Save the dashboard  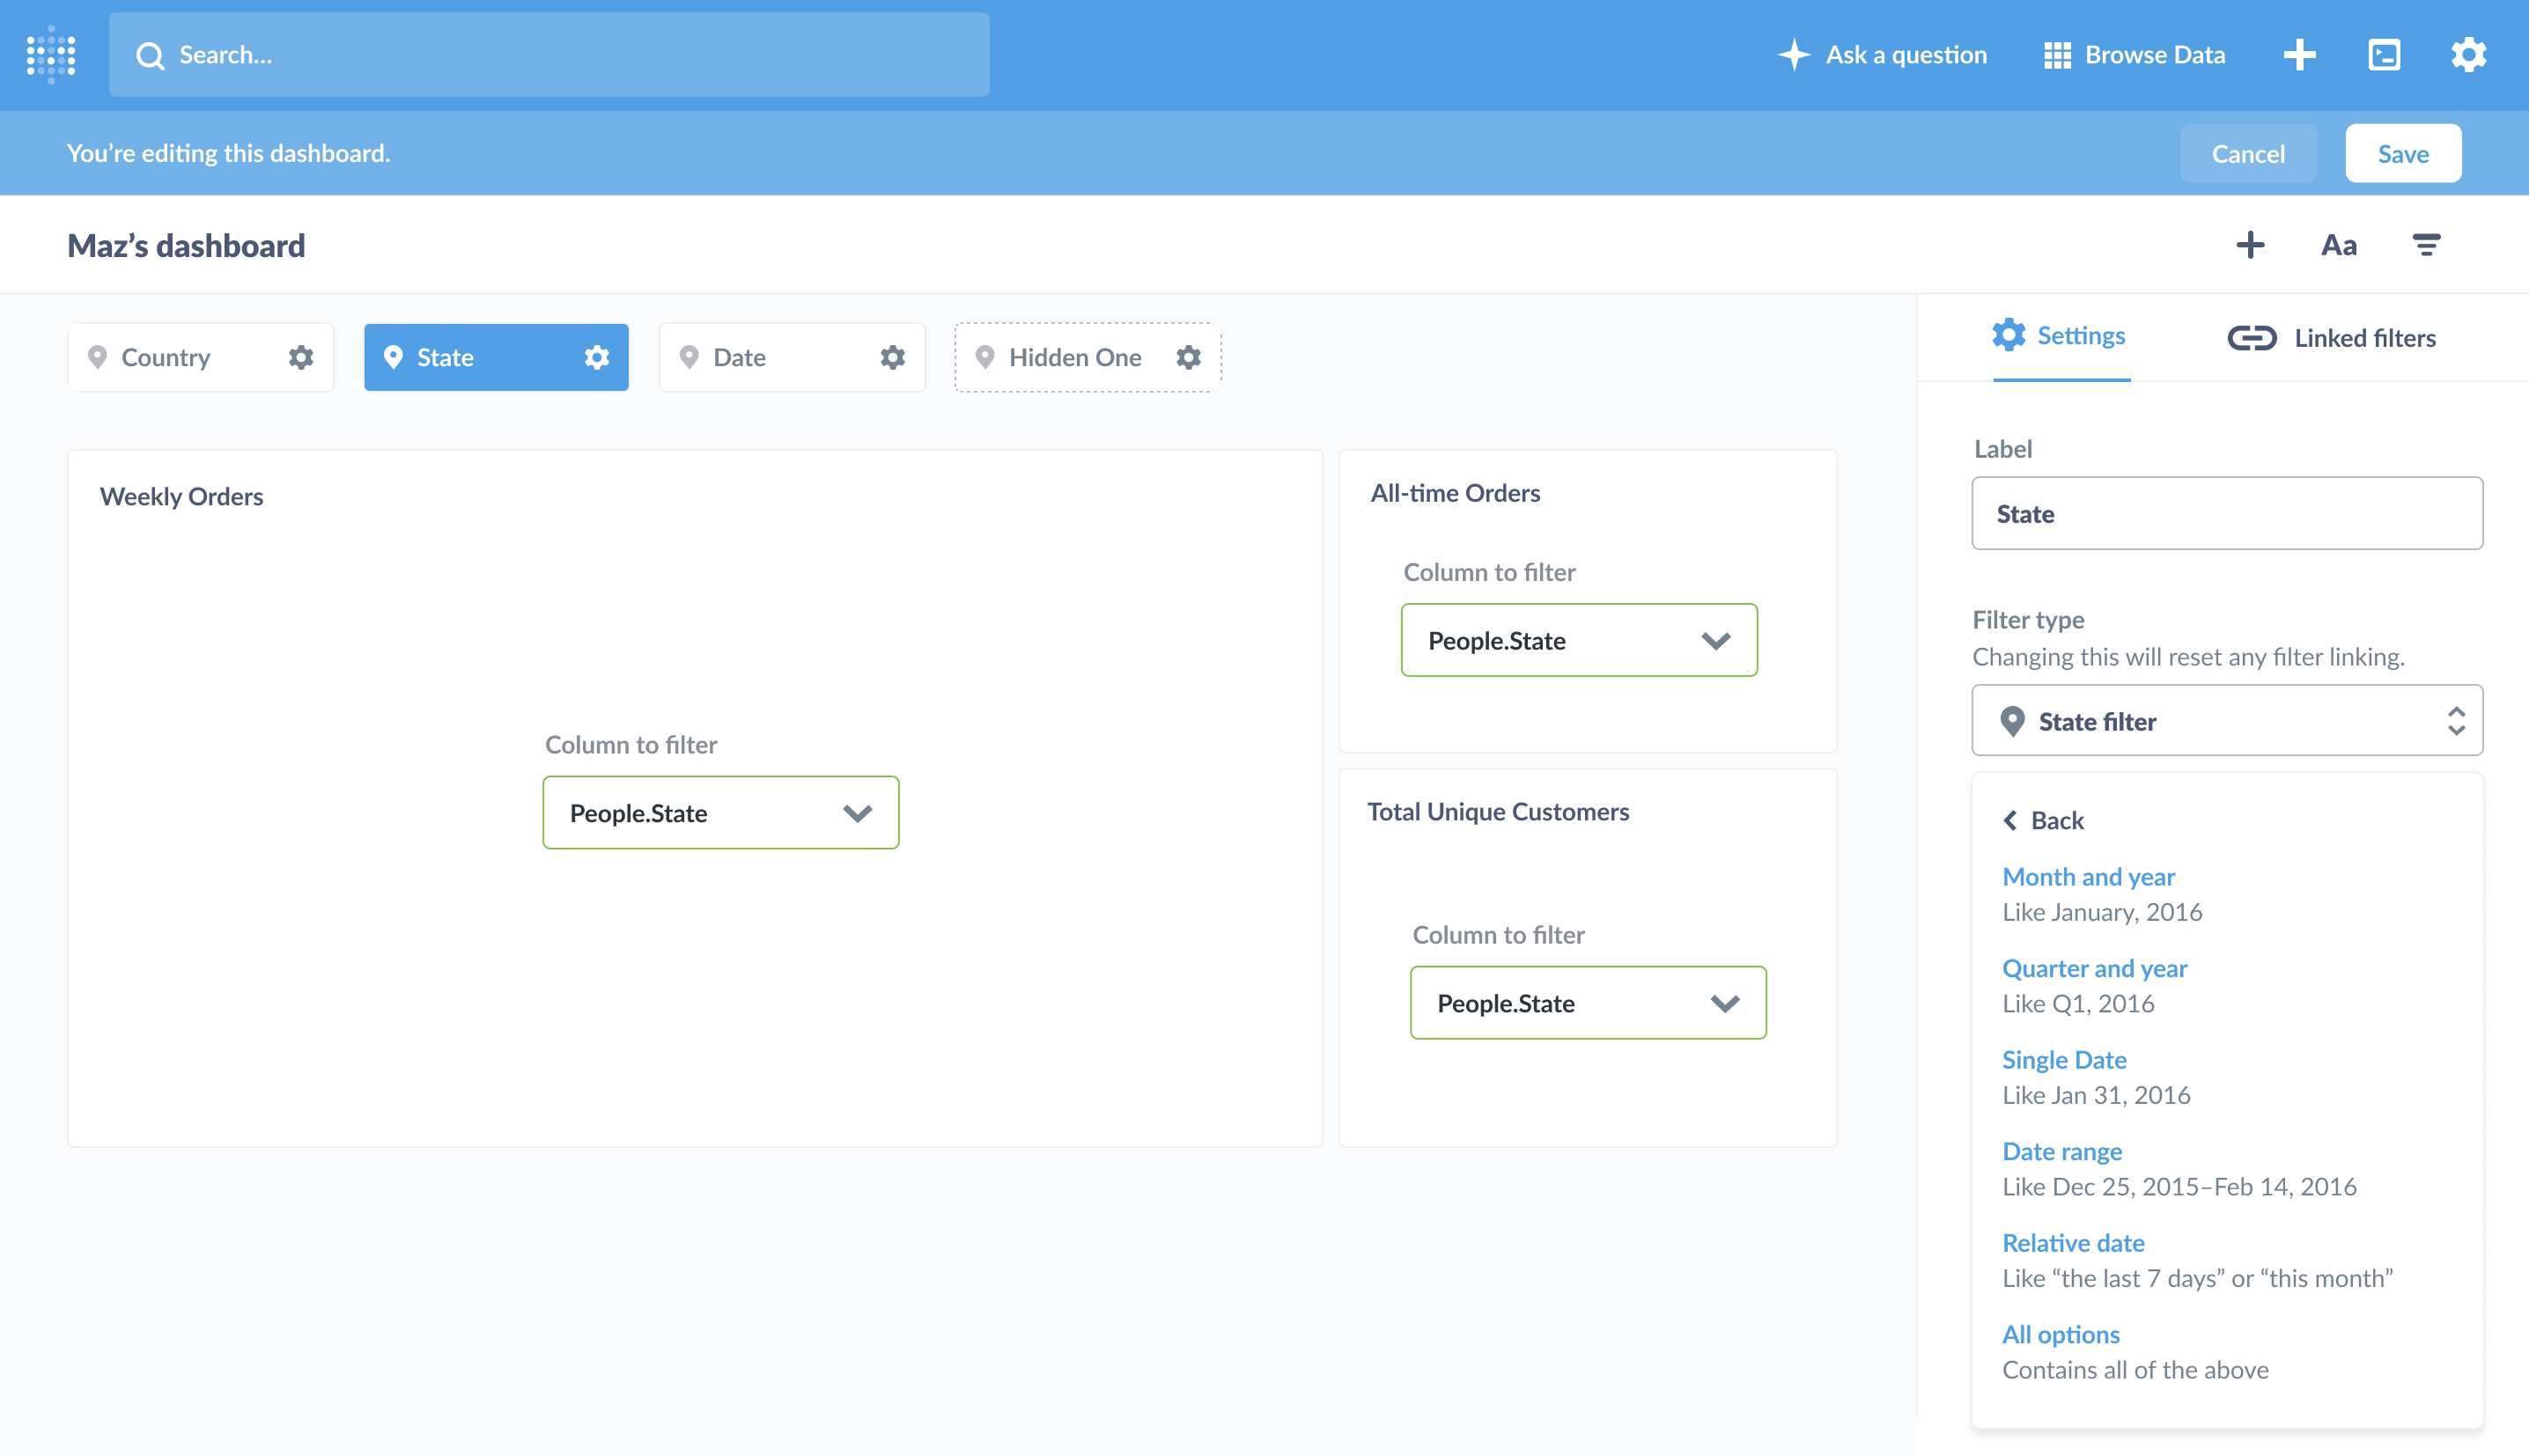tap(2403, 152)
